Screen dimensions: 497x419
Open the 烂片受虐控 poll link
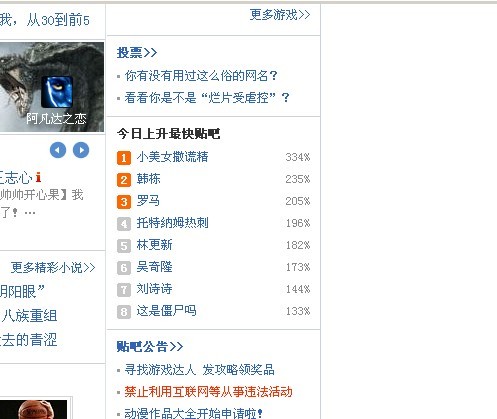click(x=207, y=98)
